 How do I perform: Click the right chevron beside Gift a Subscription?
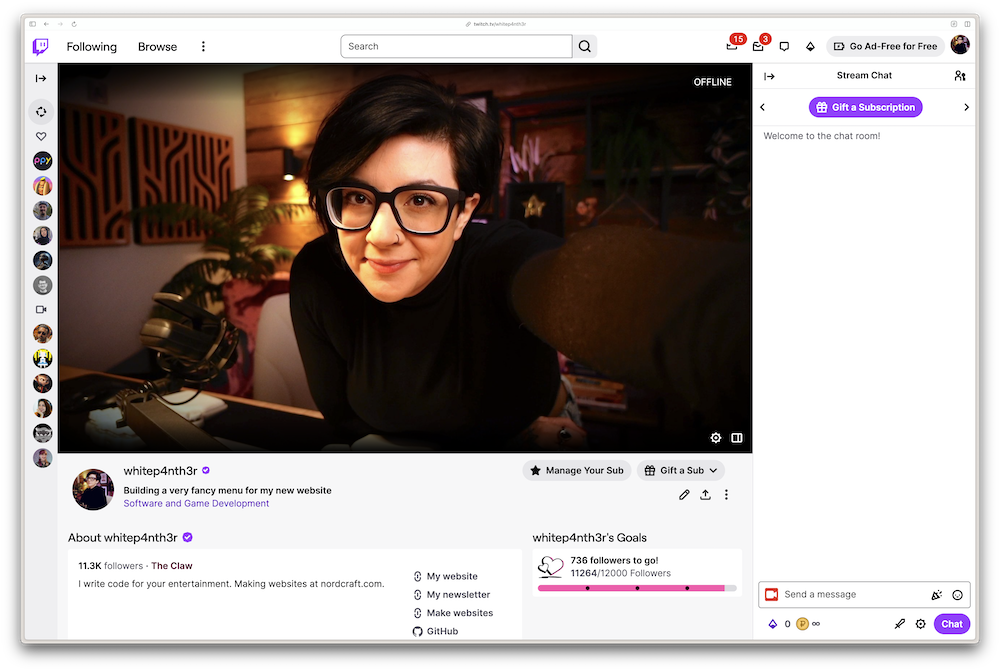point(966,107)
